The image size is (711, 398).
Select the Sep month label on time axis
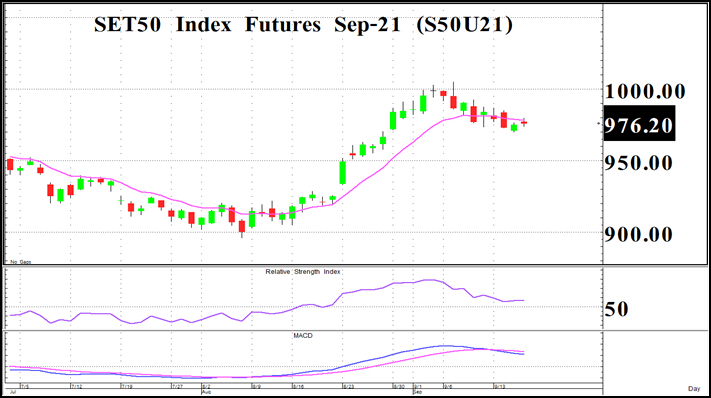pyautogui.click(x=417, y=392)
